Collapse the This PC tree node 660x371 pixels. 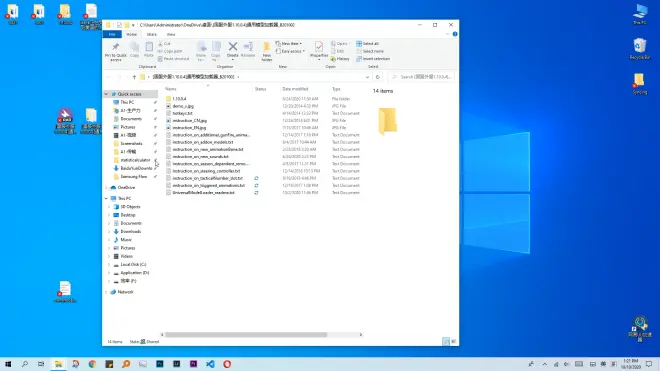point(106,198)
